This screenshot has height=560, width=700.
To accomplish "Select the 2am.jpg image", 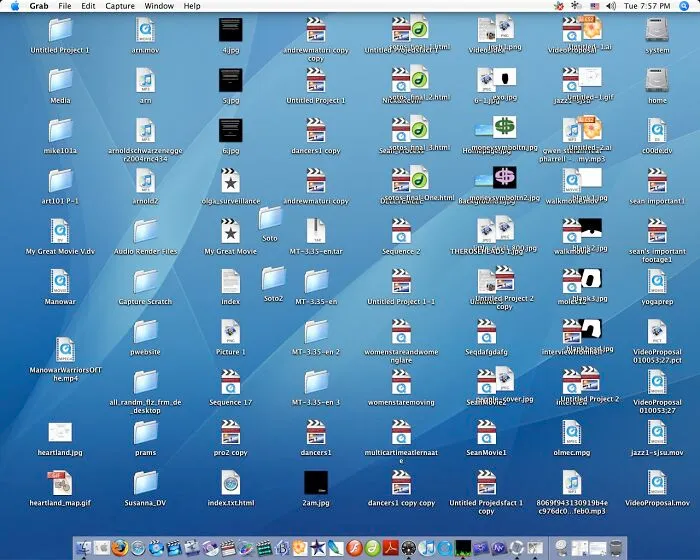I will (316, 483).
